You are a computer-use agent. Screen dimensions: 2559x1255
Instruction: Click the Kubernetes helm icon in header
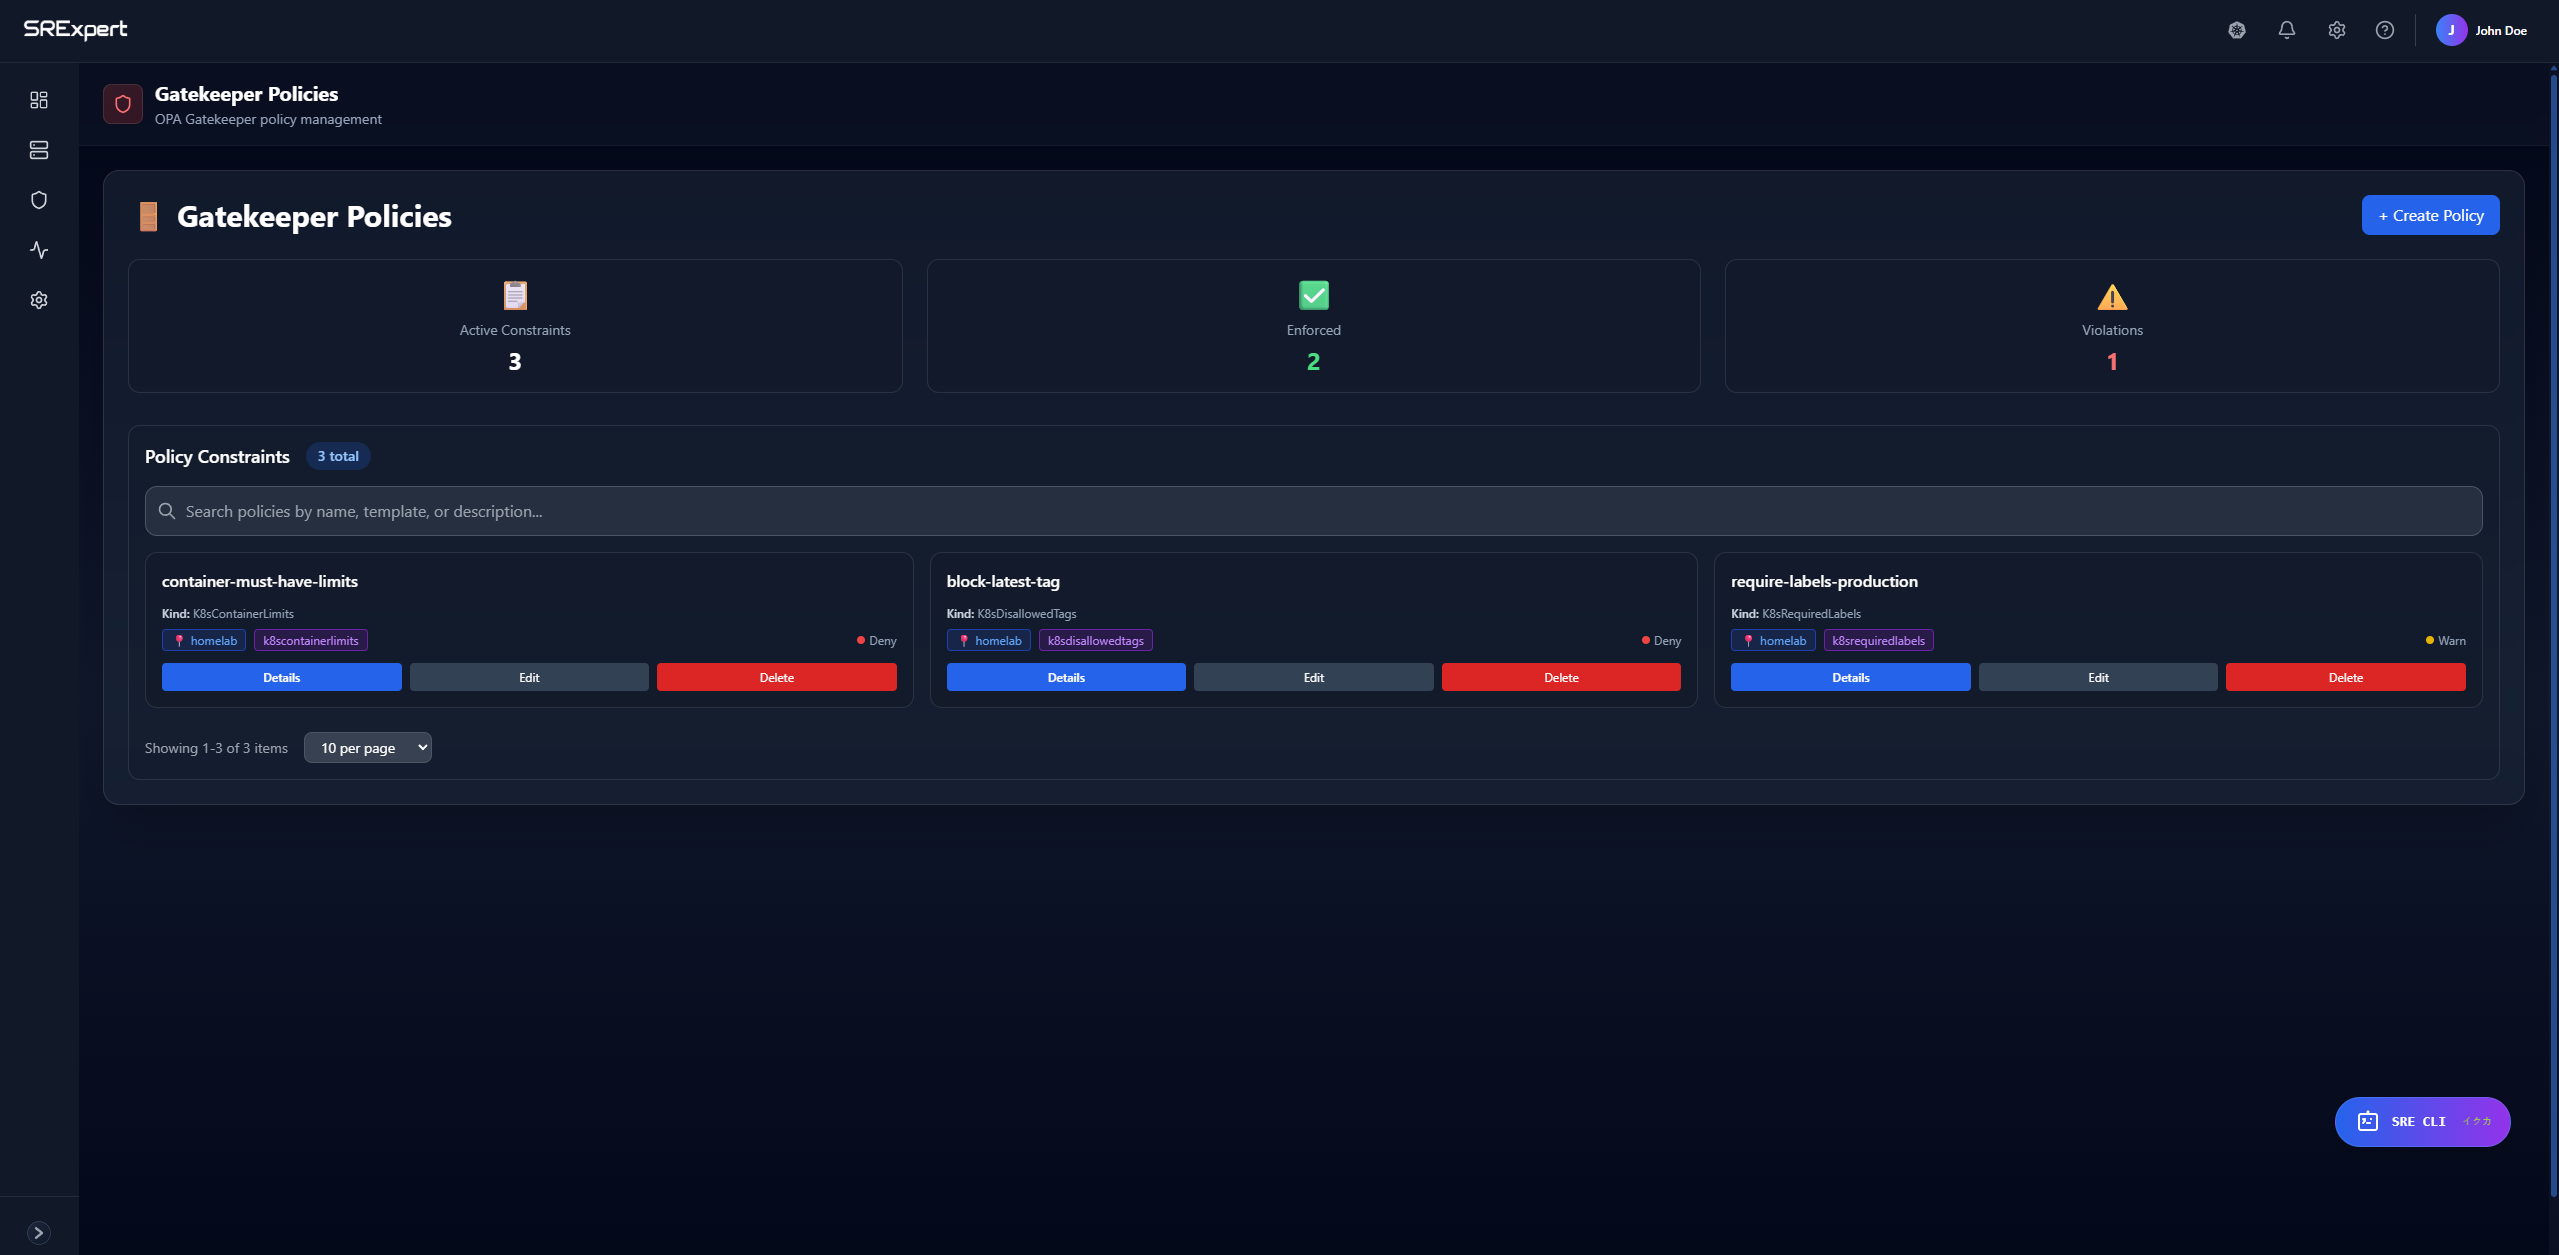point(2237,30)
